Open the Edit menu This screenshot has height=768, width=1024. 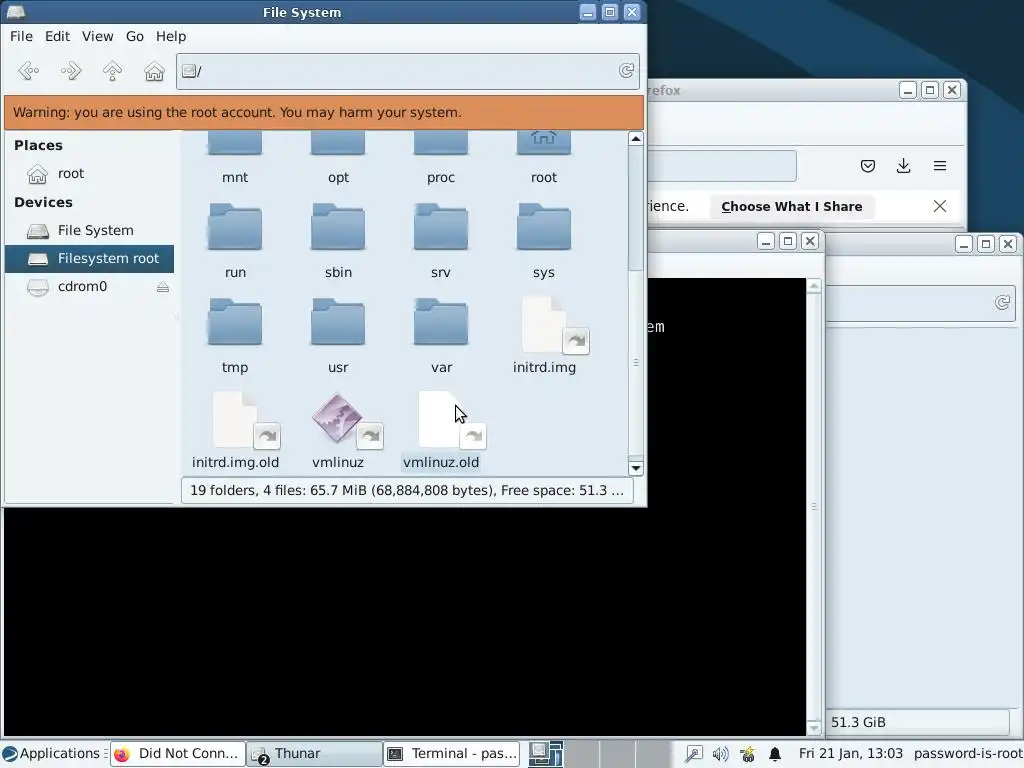coord(57,37)
